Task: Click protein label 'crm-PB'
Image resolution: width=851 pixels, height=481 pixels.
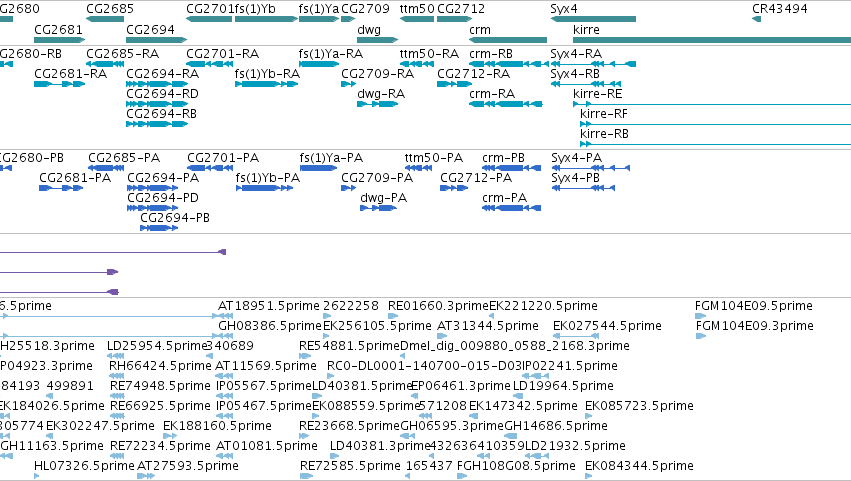Action: pyautogui.click(x=503, y=158)
